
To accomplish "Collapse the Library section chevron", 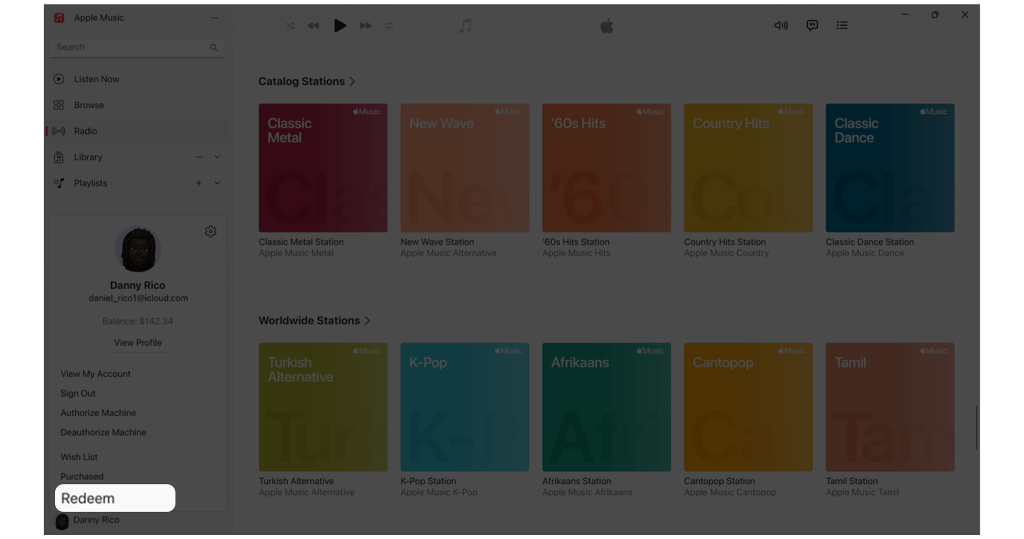I will point(217,157).
